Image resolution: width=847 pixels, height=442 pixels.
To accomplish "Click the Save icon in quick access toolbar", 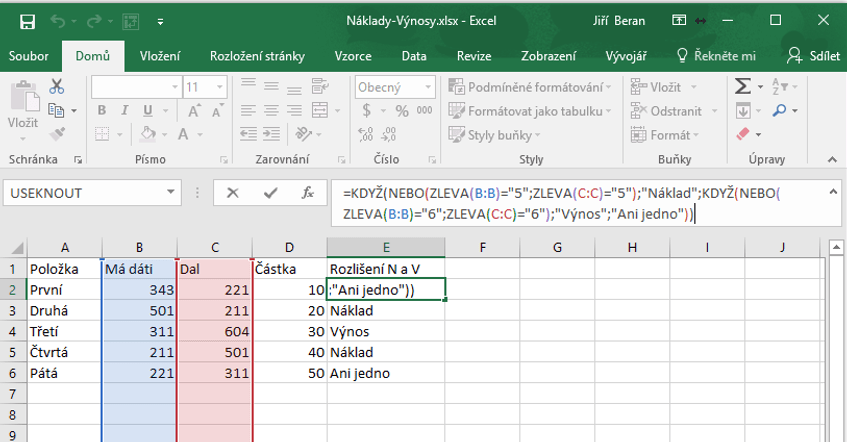I will click(27, 20).
